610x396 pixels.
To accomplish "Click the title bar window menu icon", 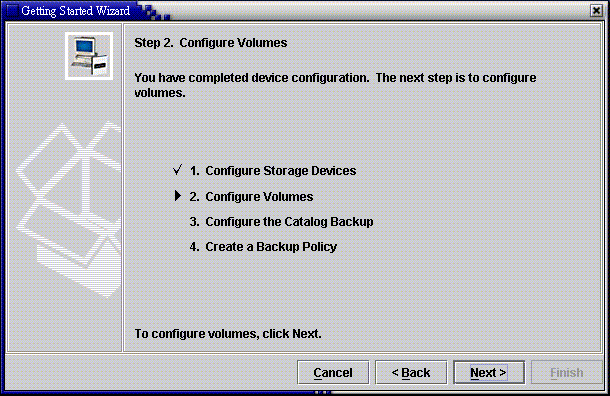I will click(x=12, y=11).
